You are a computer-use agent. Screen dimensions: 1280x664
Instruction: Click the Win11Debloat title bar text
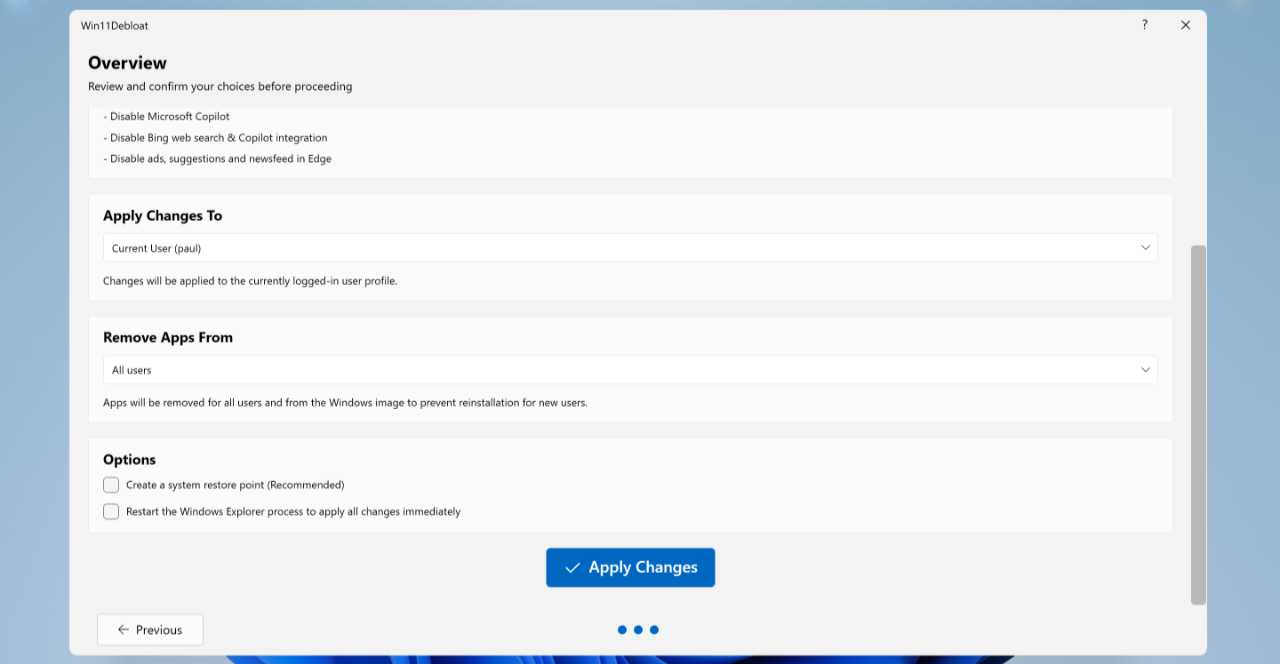point(115,25)
